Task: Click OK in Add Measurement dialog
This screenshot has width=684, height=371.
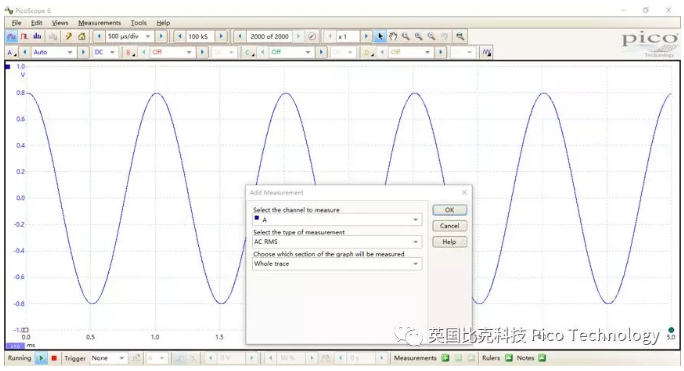Action: pyautogui.click(x=449, y=210)
